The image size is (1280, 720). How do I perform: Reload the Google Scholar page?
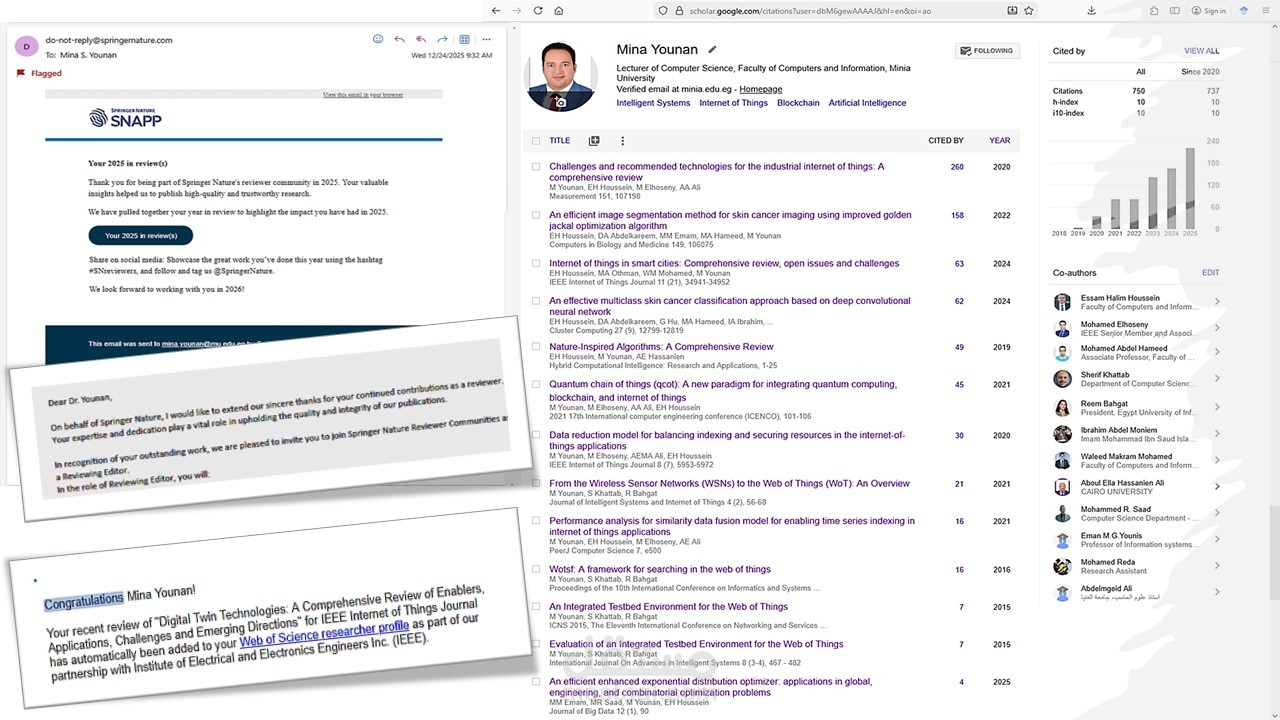538,10
